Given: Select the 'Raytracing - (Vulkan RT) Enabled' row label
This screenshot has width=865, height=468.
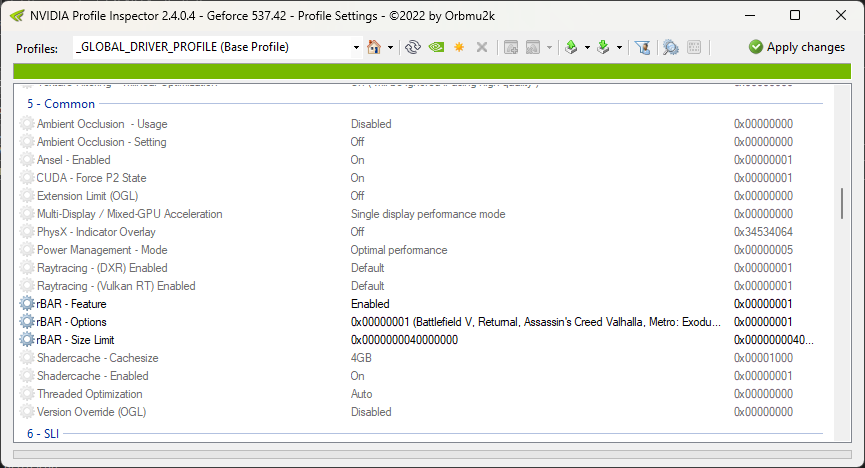Looking at the screenshot, I should pos(116,286).
